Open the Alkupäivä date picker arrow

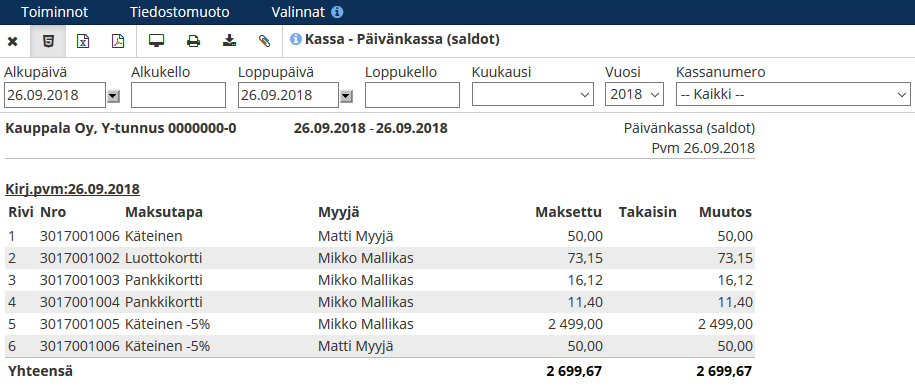[x=113, y=96]
